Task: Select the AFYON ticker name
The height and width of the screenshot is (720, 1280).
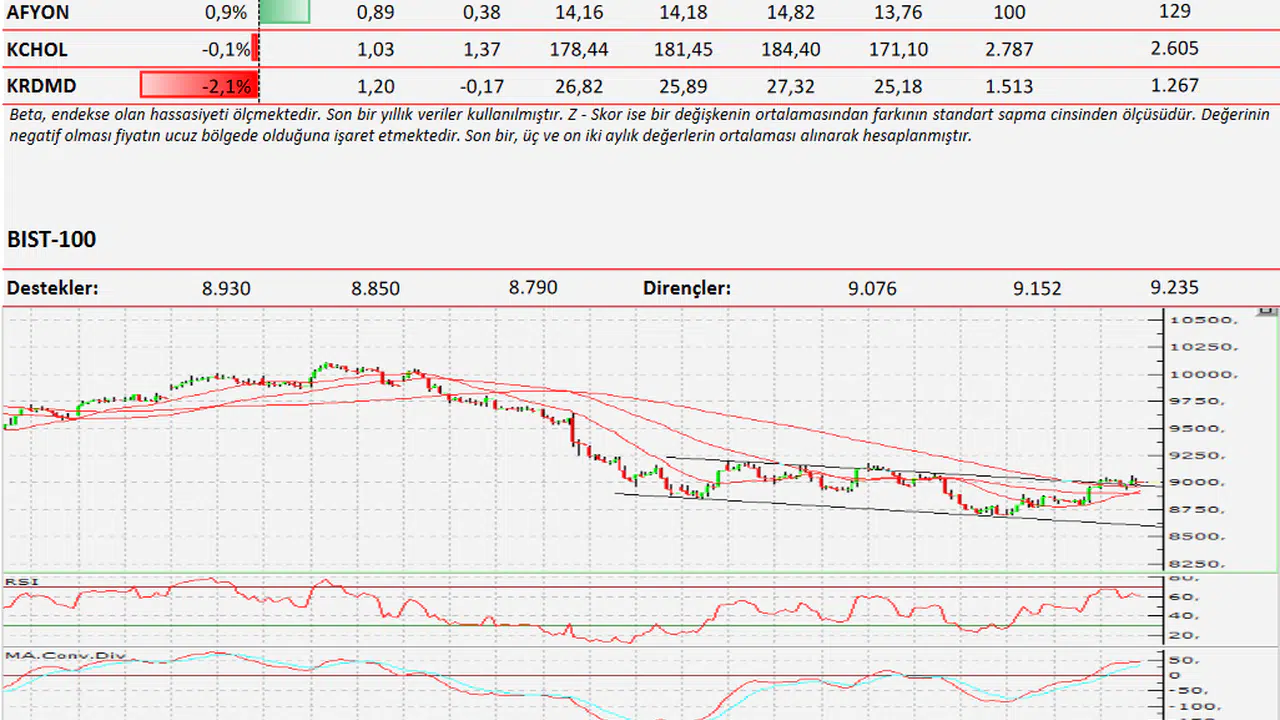Action: coord(37,12)
